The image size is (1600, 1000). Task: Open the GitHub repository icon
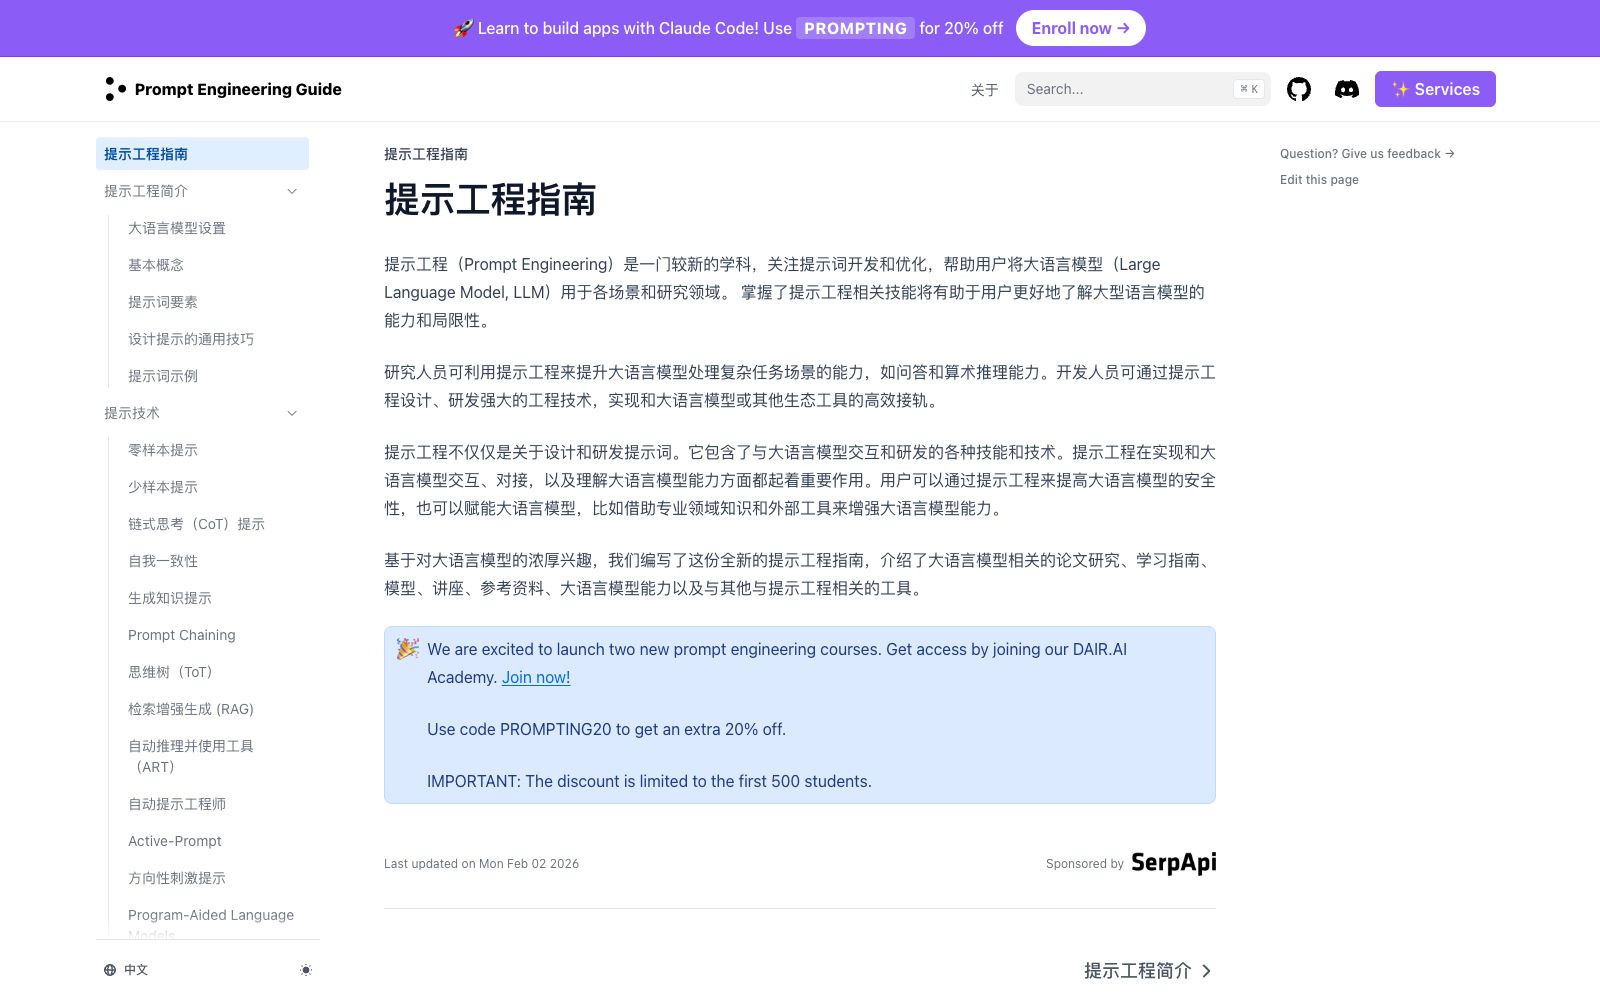pos(1299,89)
